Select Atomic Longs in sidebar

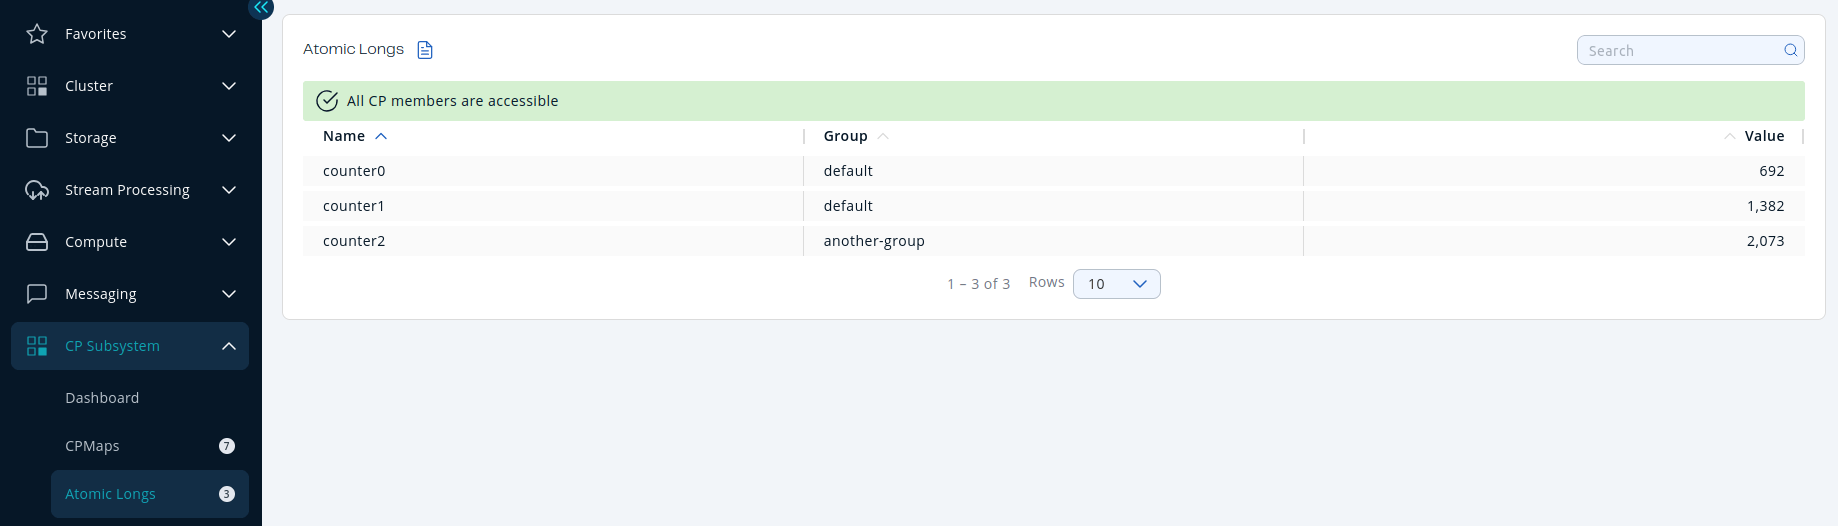coord(110,494)
